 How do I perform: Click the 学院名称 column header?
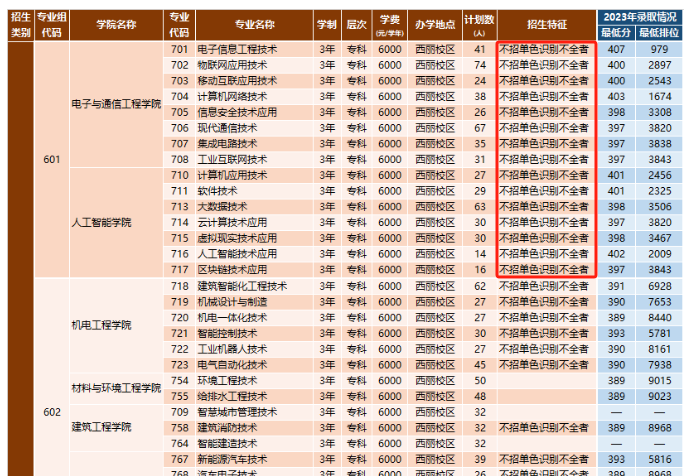[x=116, y=25]
